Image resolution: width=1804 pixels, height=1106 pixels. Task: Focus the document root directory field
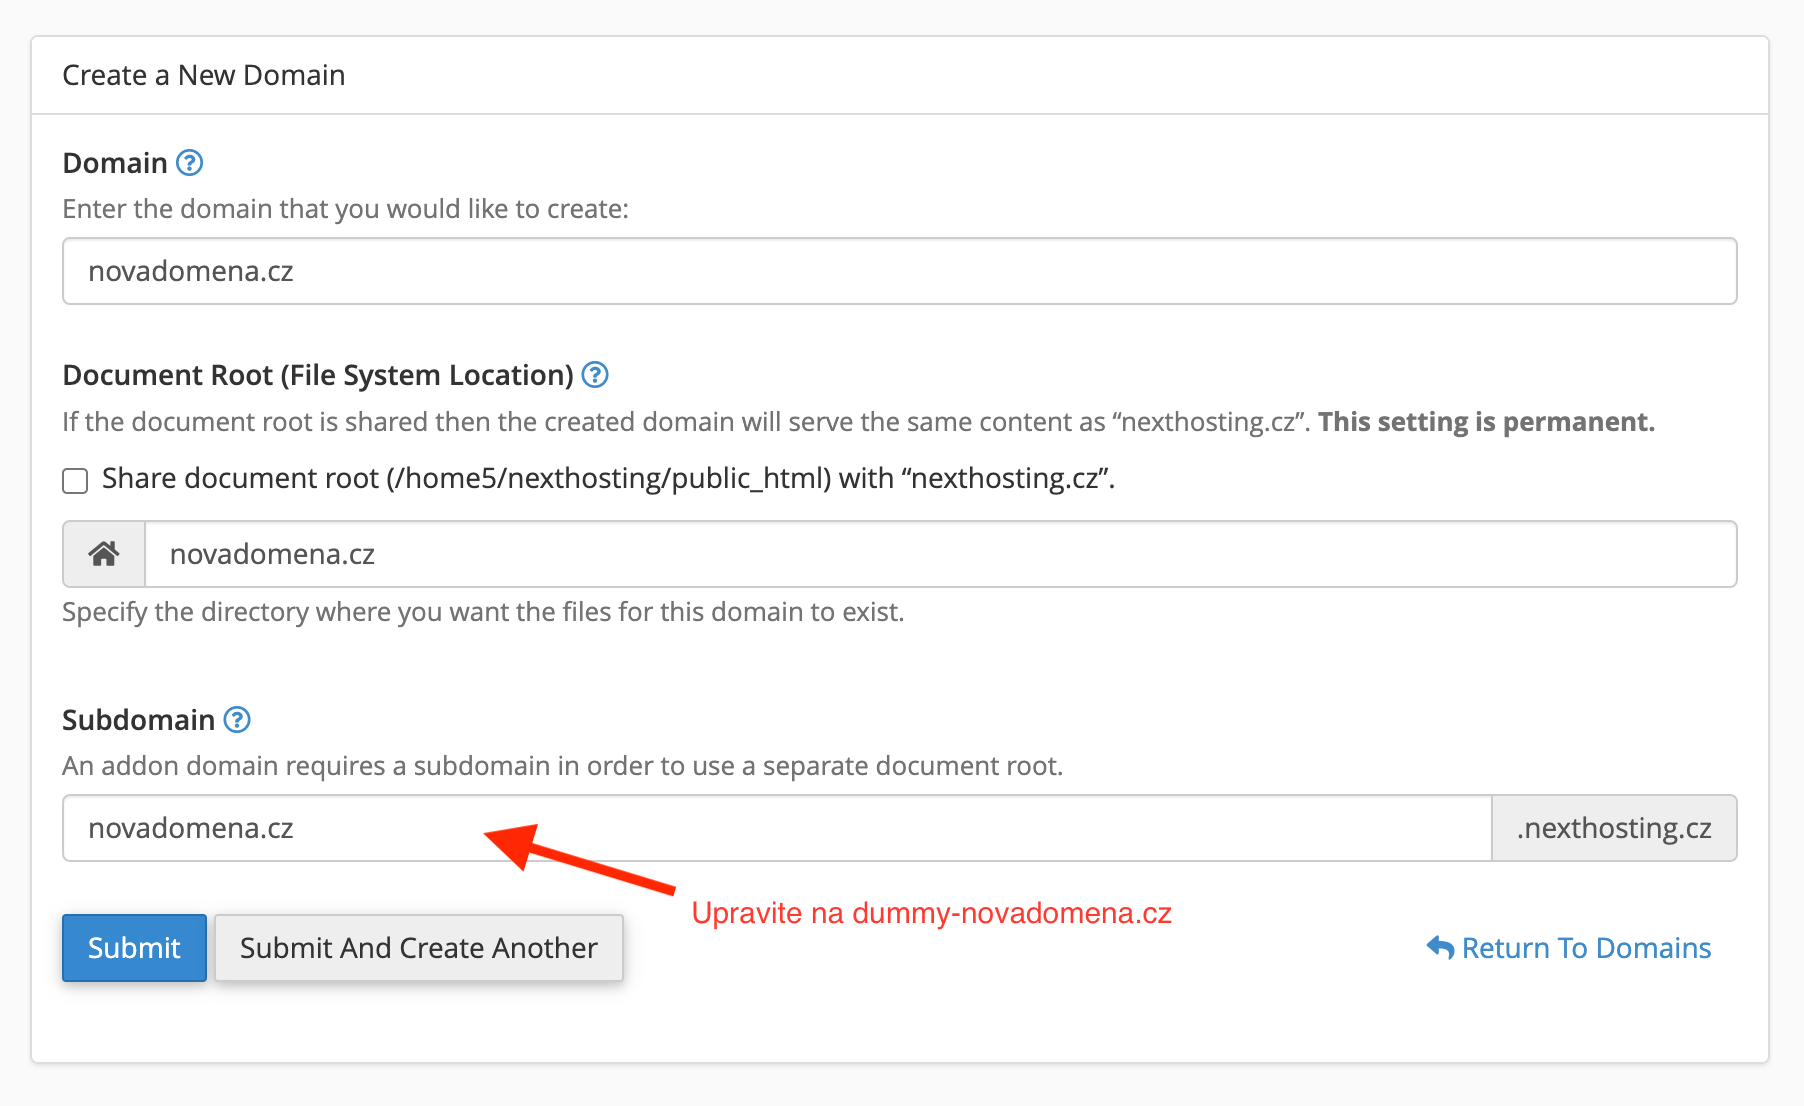point(941,554)
